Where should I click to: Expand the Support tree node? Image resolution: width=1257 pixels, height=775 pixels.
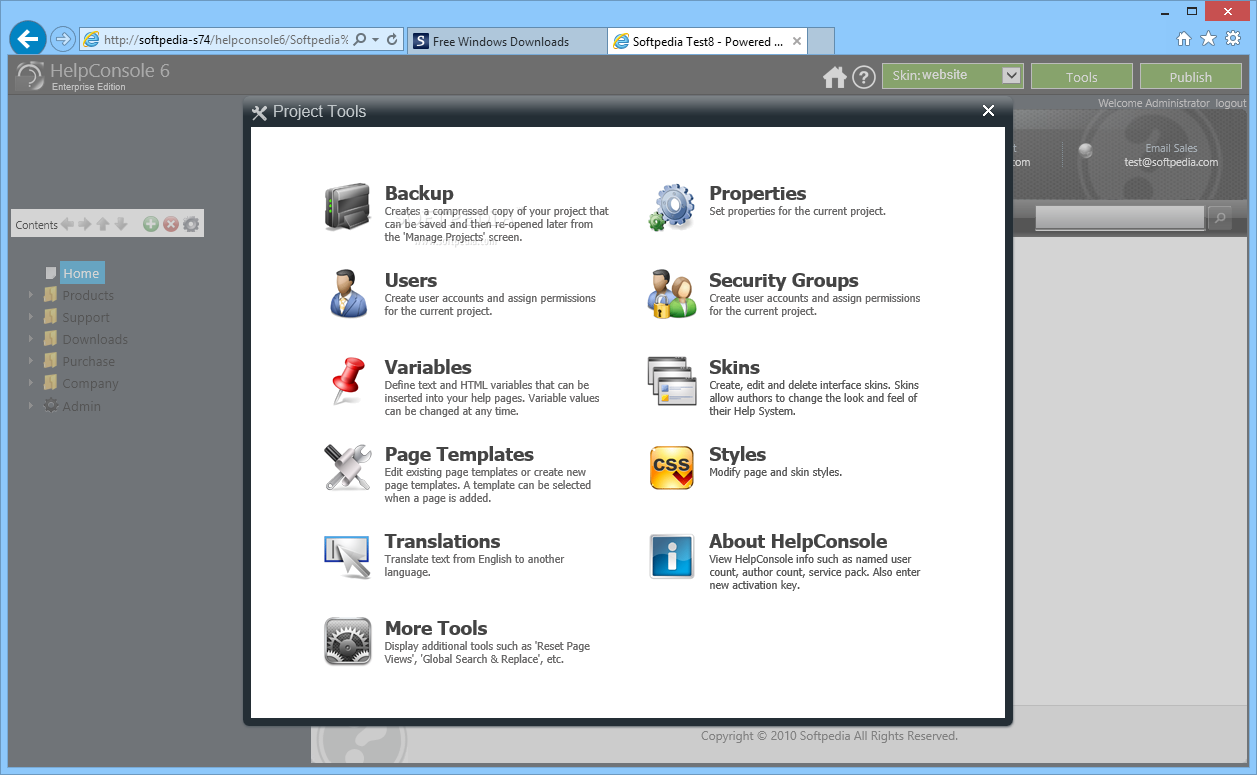tap(31, 317)
